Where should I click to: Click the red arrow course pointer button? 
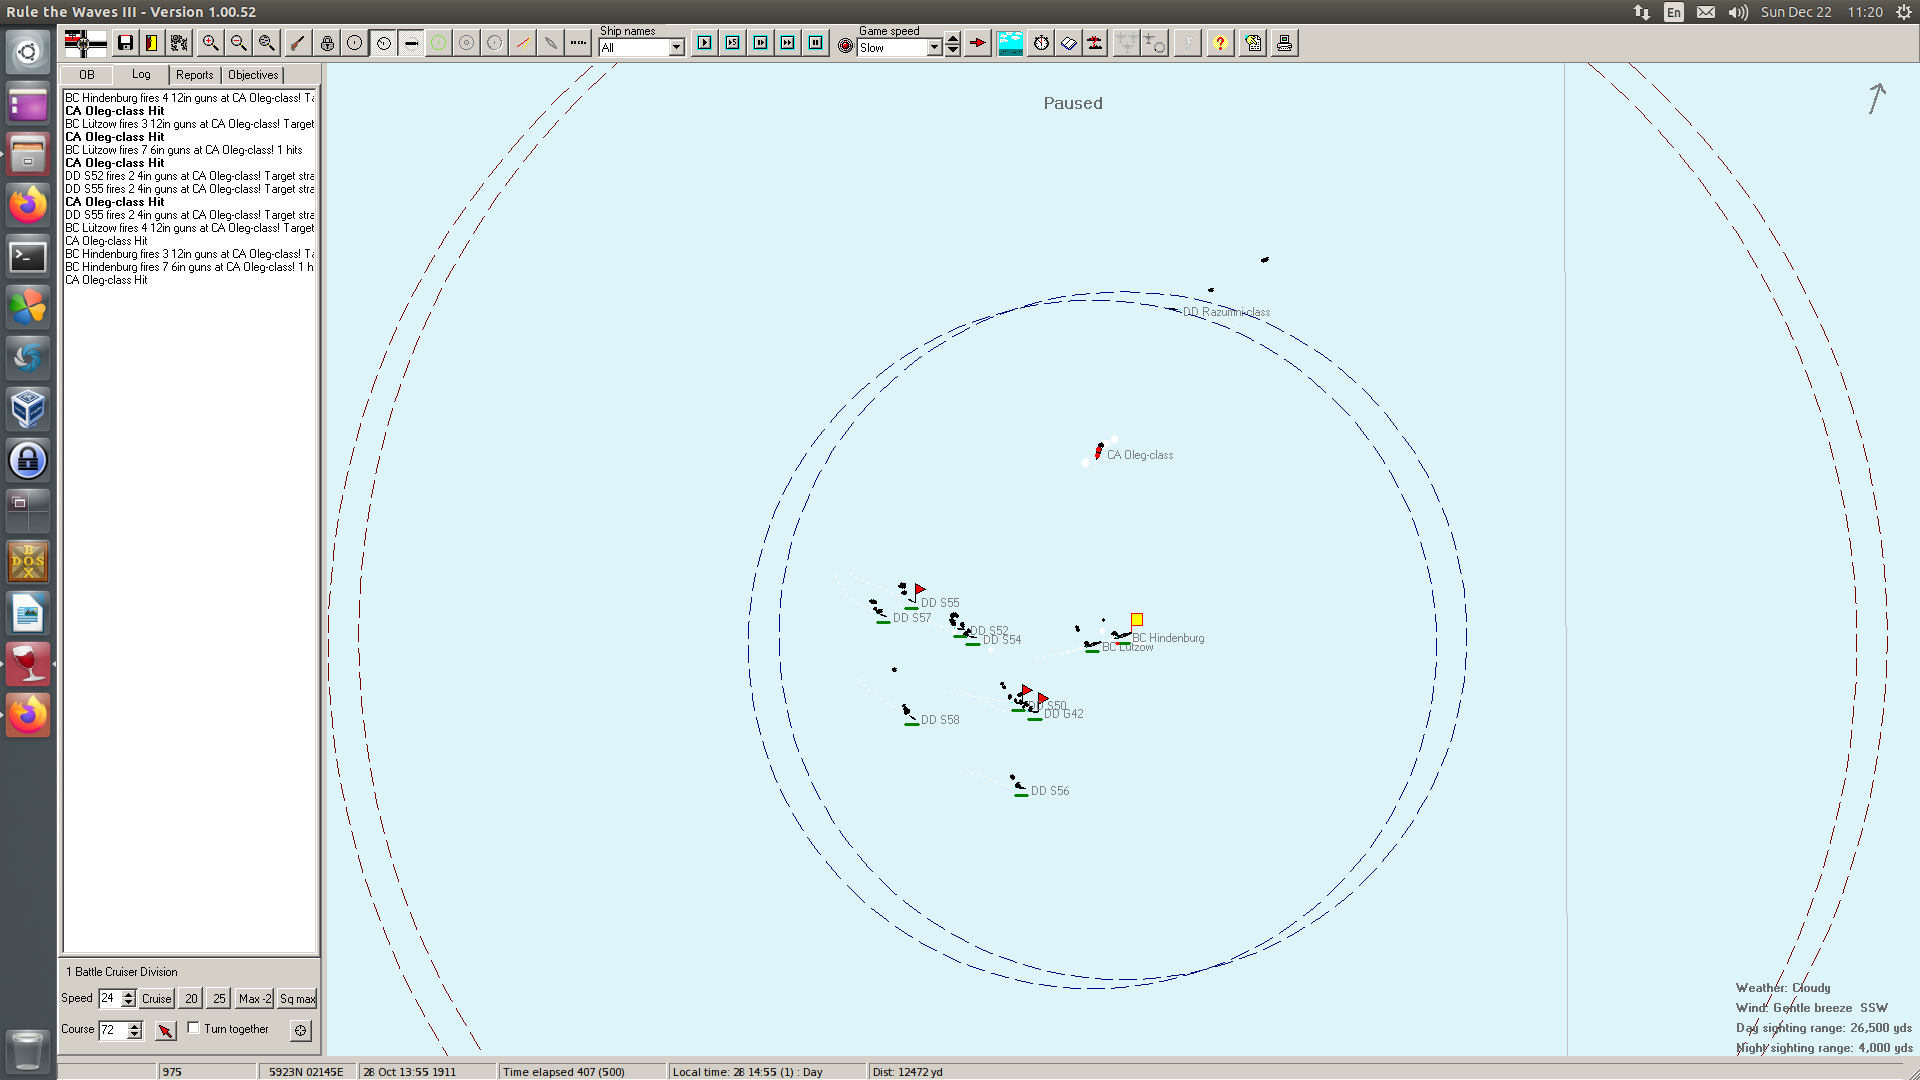[166, 1030]
